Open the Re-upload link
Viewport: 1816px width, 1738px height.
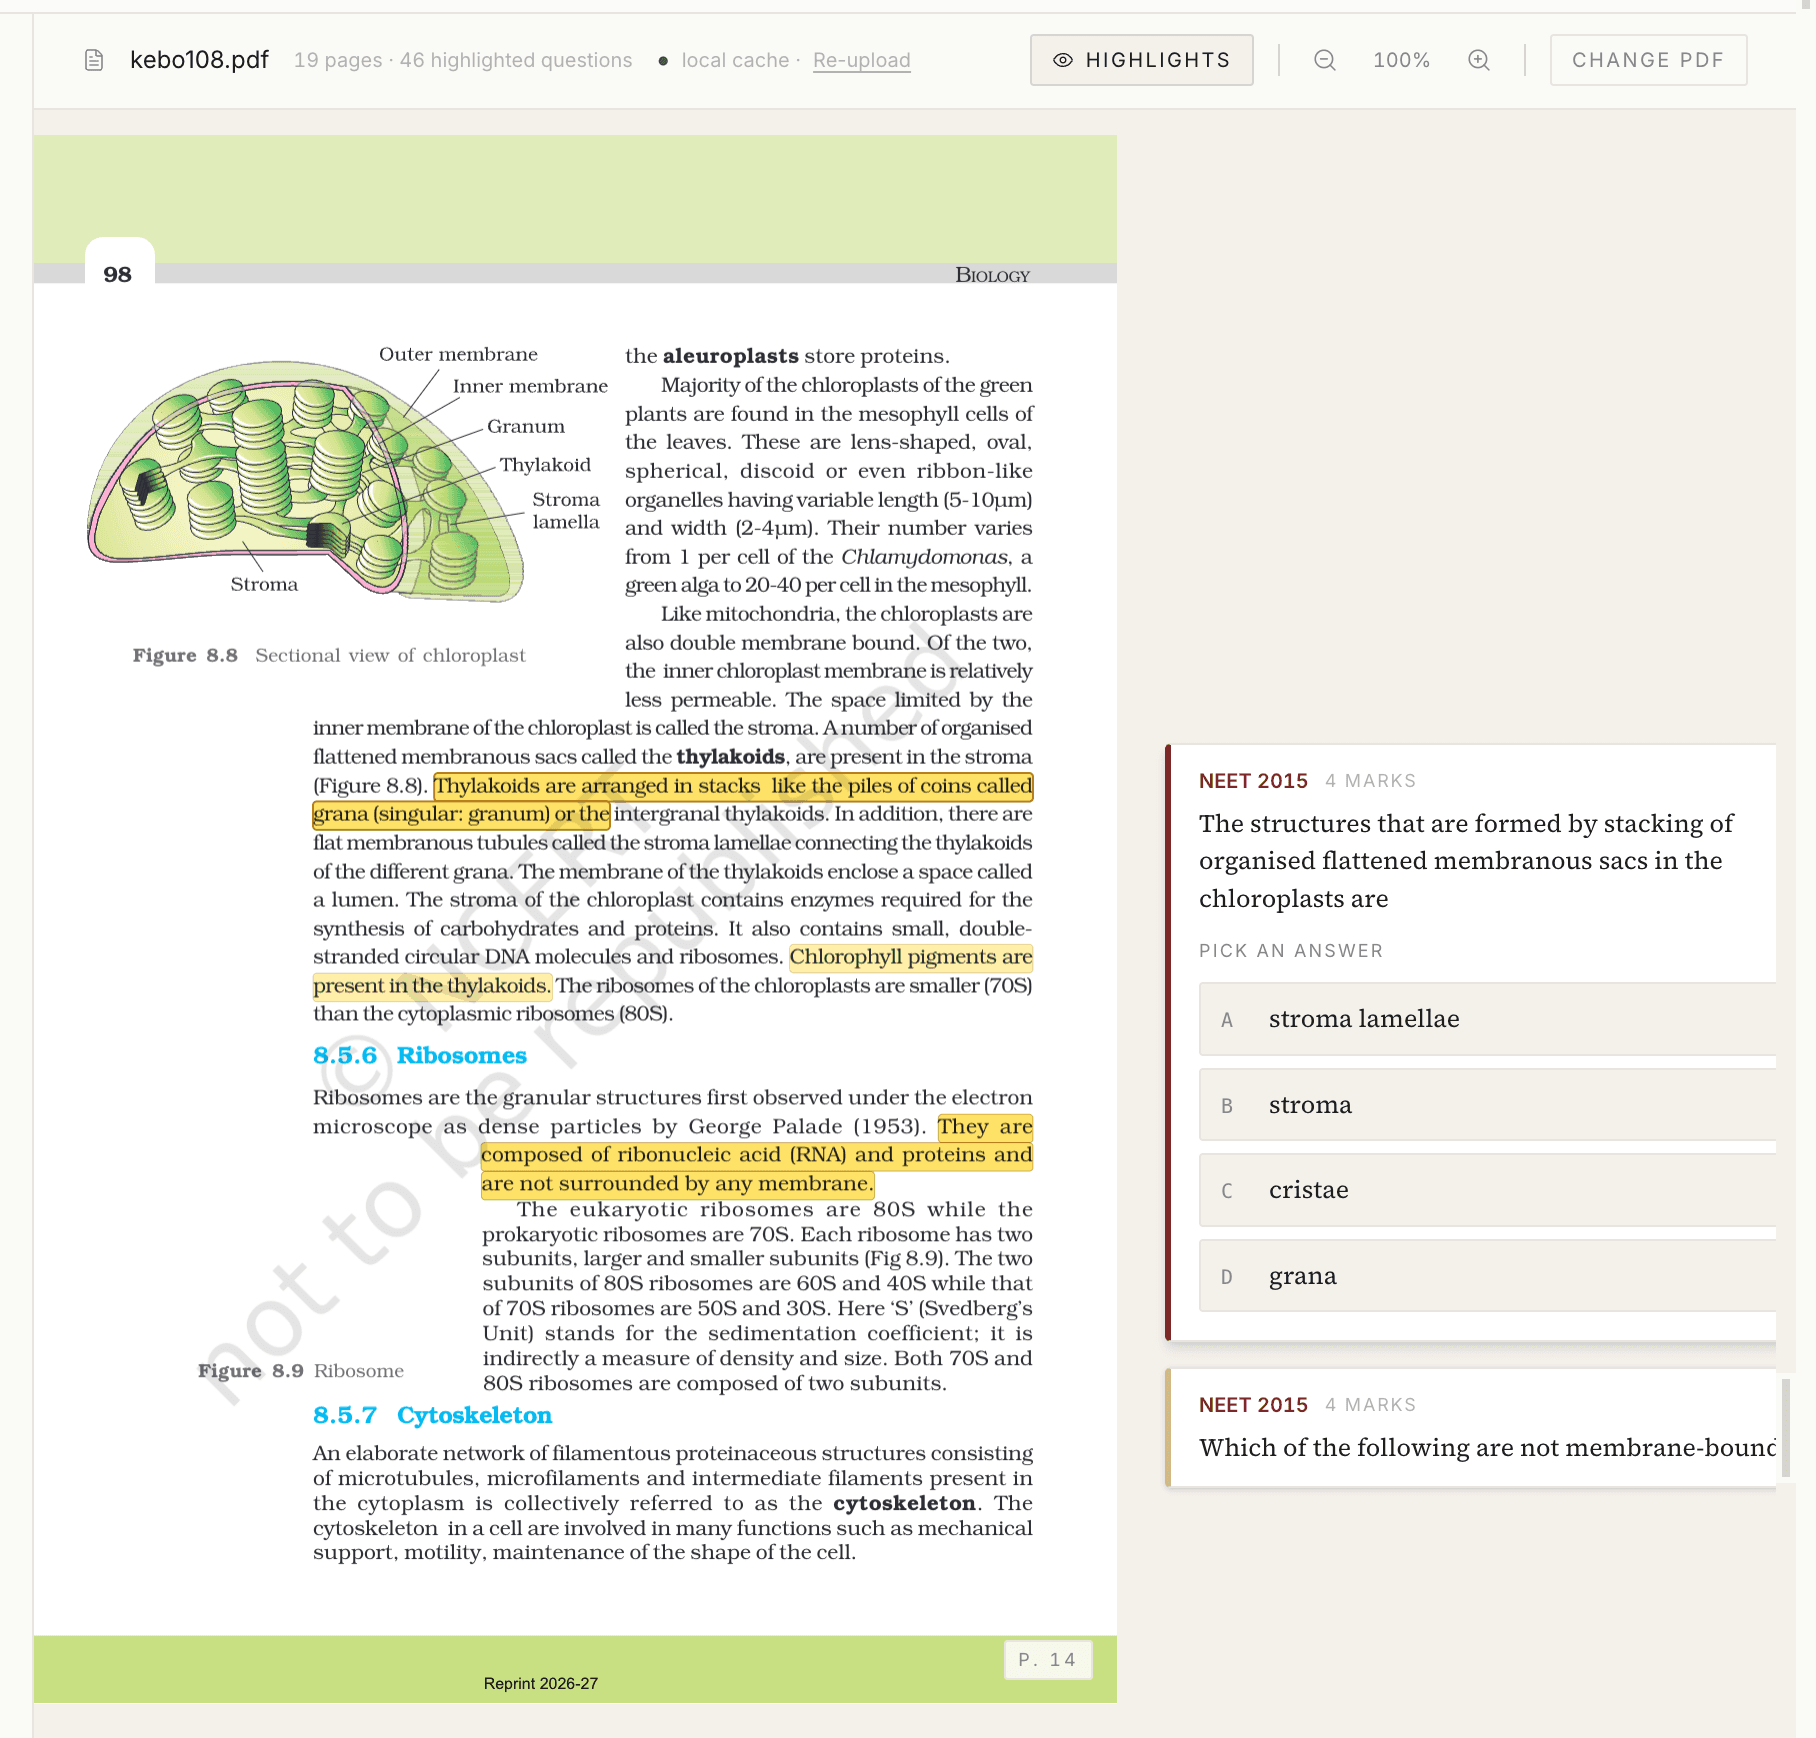pyautogui.click(x=861, y=60)
